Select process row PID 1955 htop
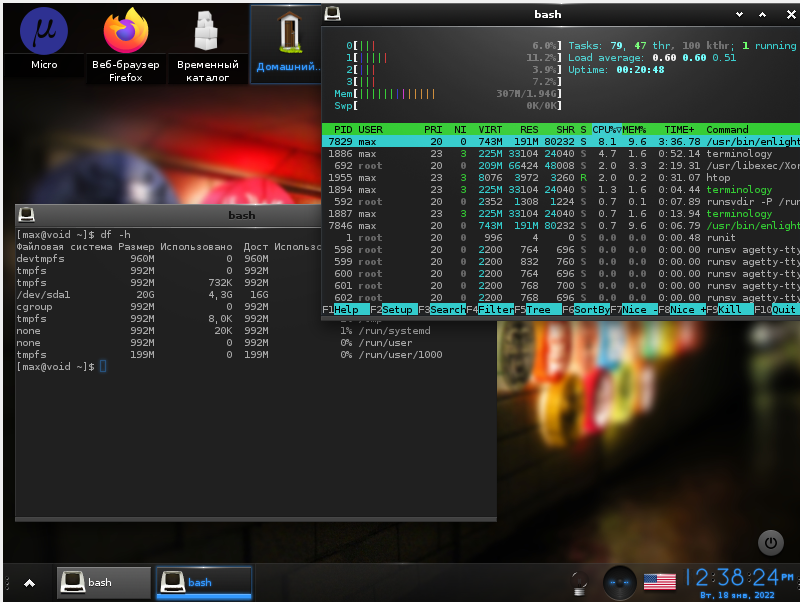The height and width of the screenshot is (602, 800). click(x=561, y=178)
